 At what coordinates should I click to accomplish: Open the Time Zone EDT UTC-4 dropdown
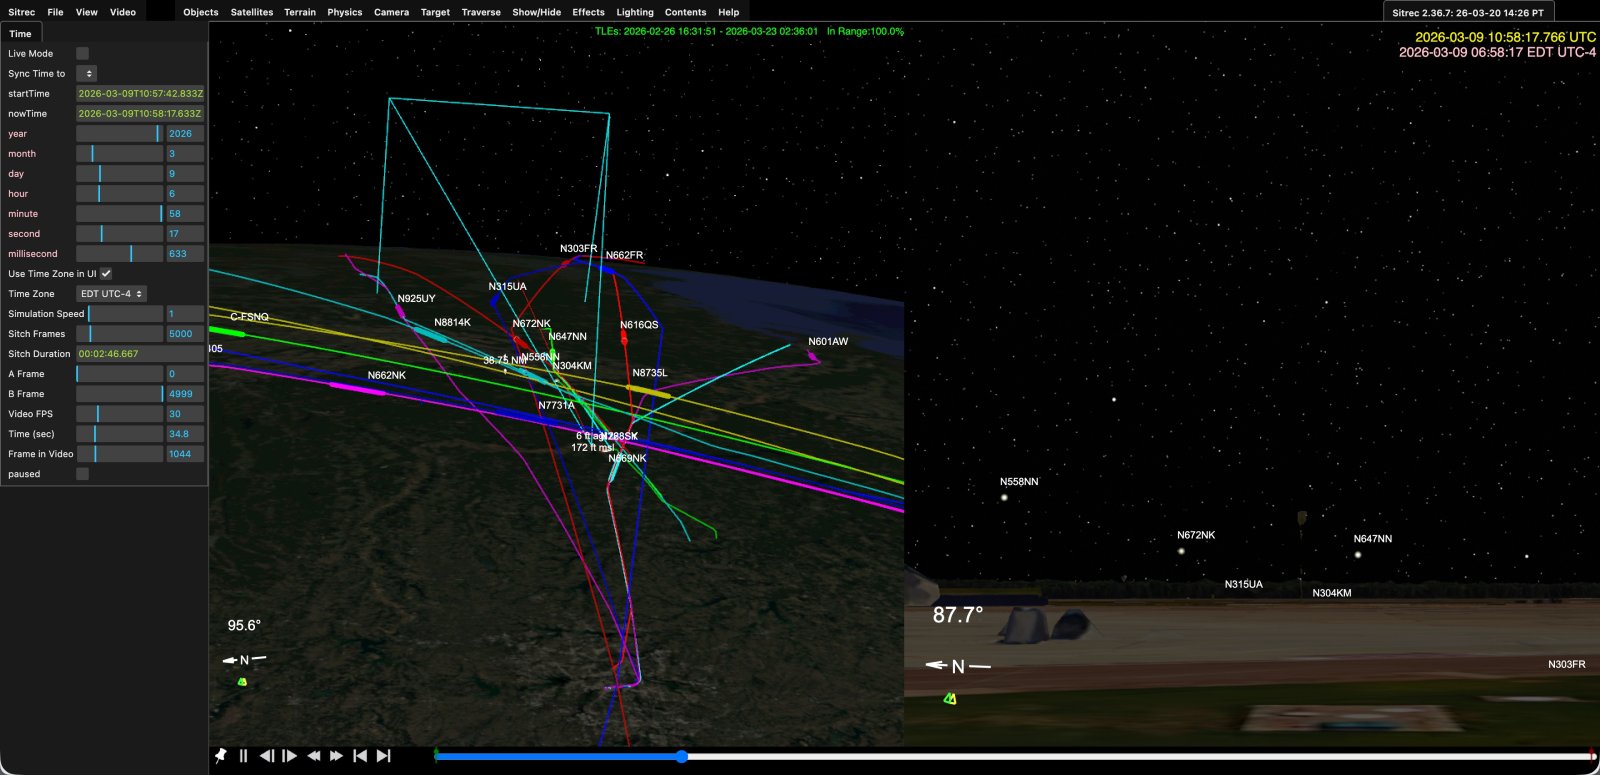(111, 294)
